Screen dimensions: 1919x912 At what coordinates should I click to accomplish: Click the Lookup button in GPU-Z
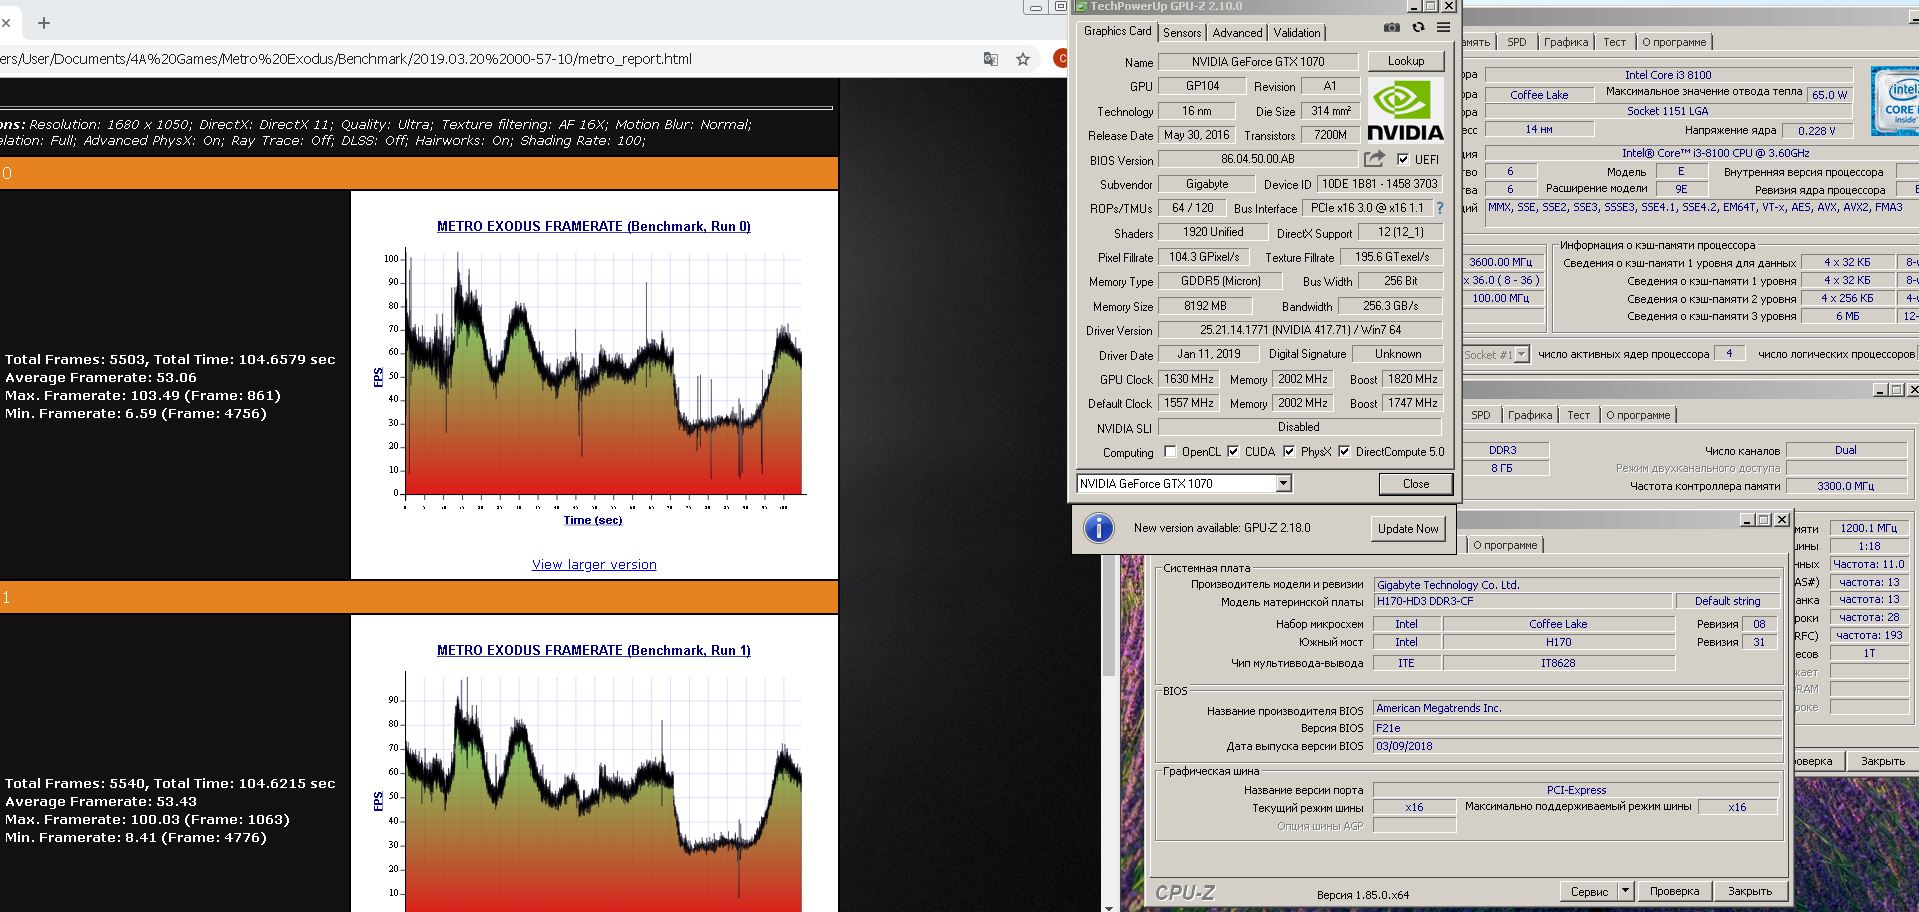click(1406, 61)
